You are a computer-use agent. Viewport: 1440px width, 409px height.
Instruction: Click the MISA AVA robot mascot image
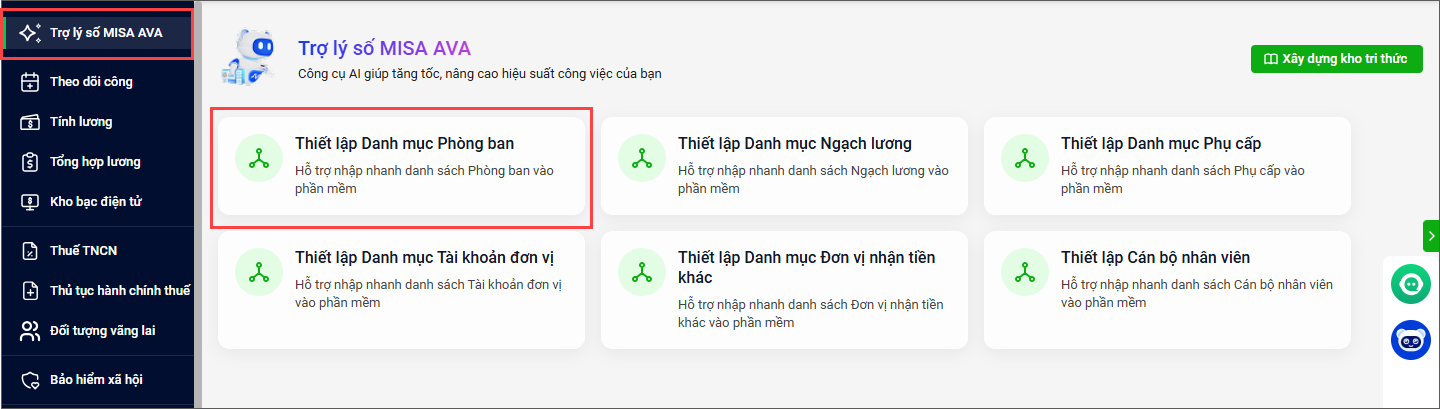click(x=246, y=61)
